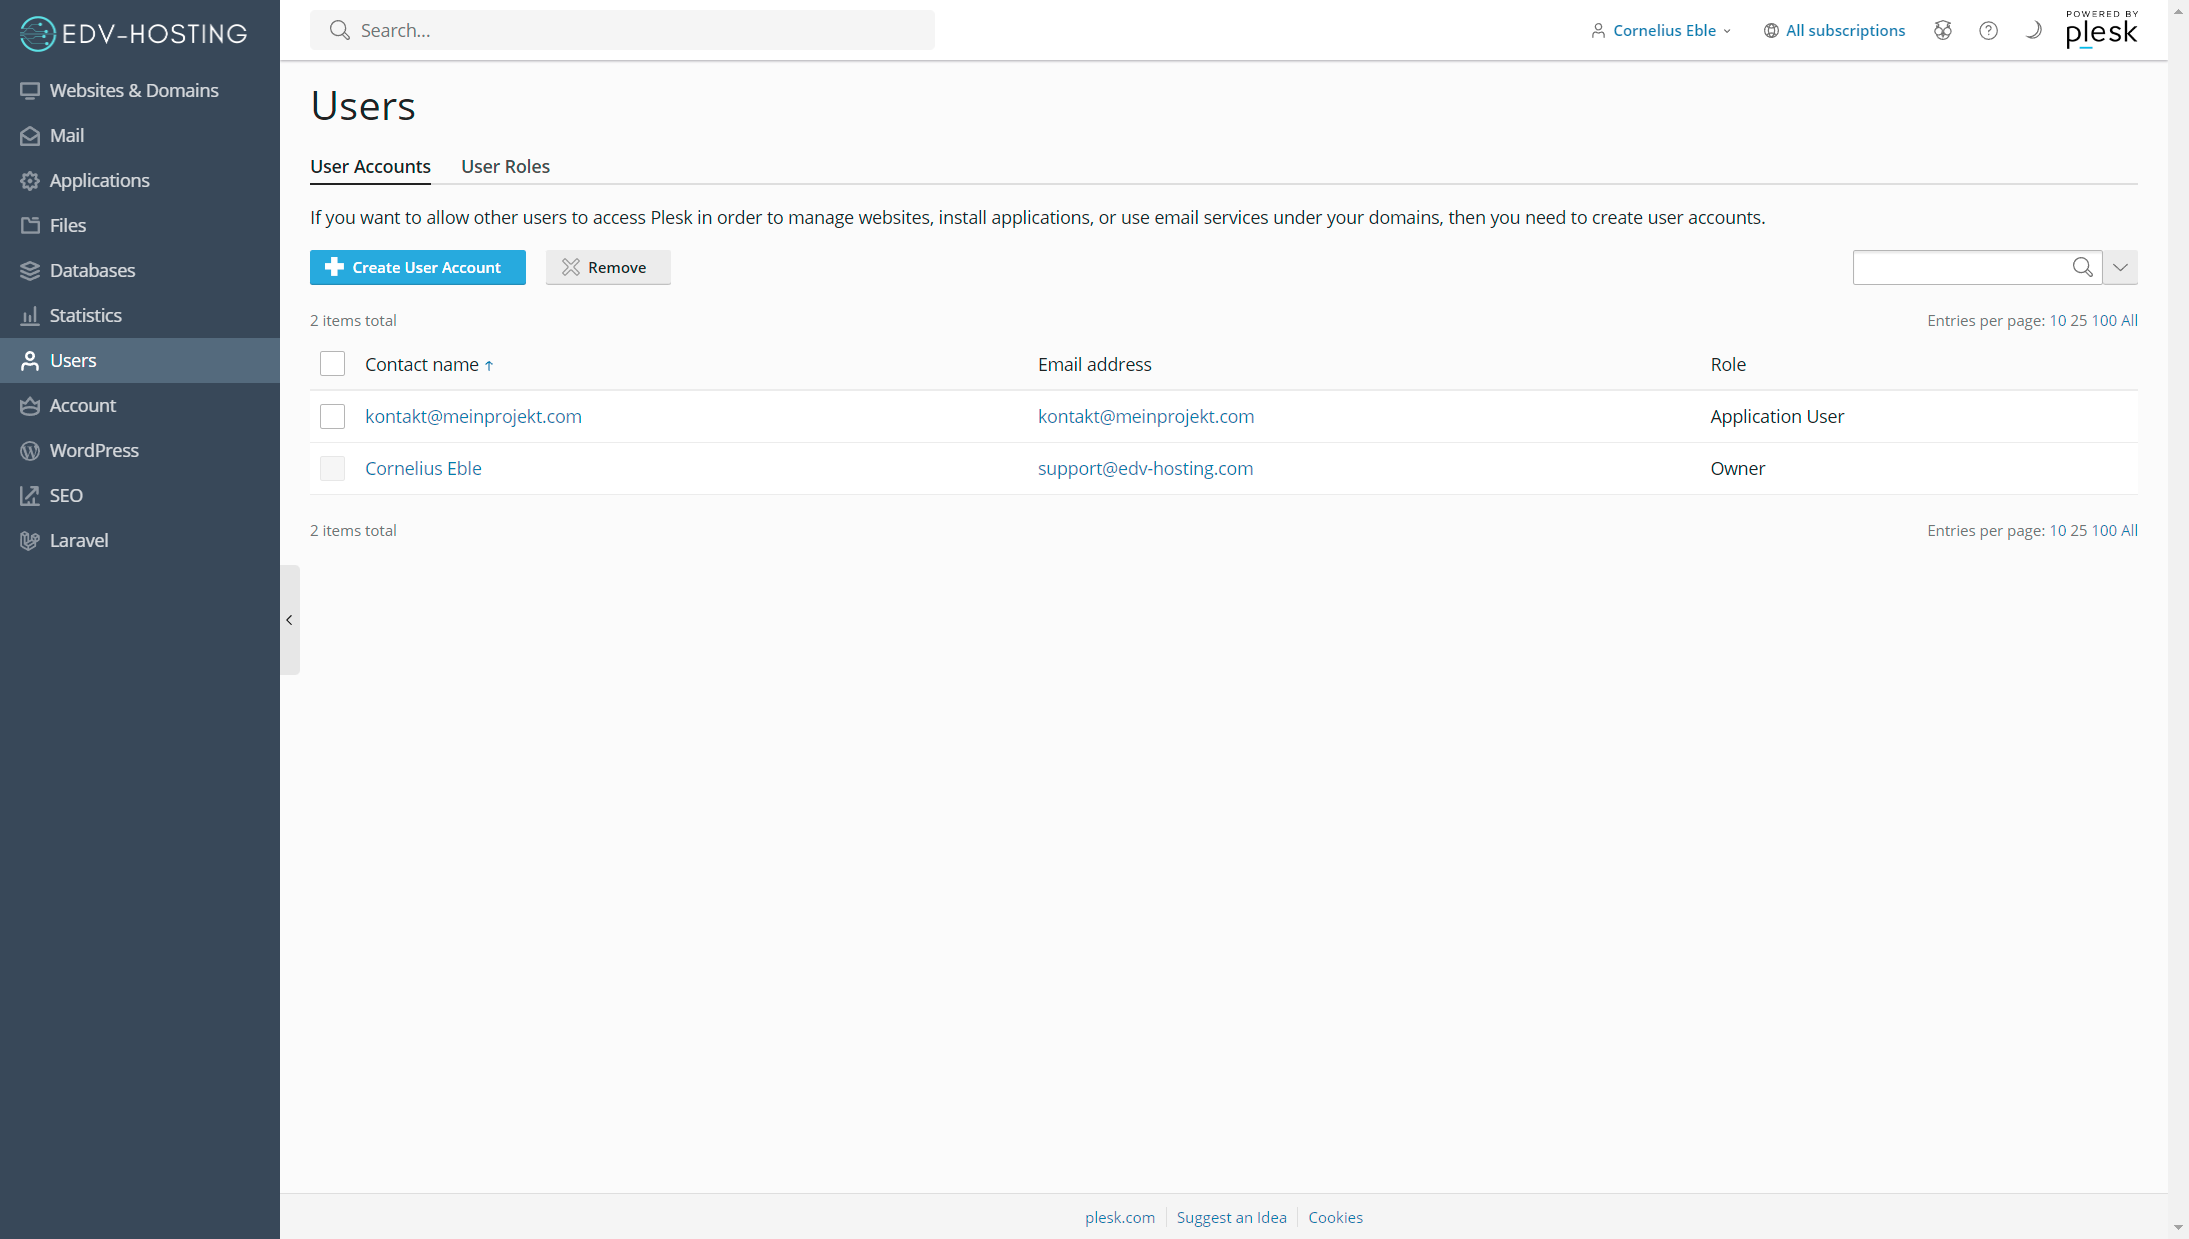The width and height of the screenshot is (2189, 1239).
Task: Click the WordPress icon in sidebar
Action: coord(30,450)
